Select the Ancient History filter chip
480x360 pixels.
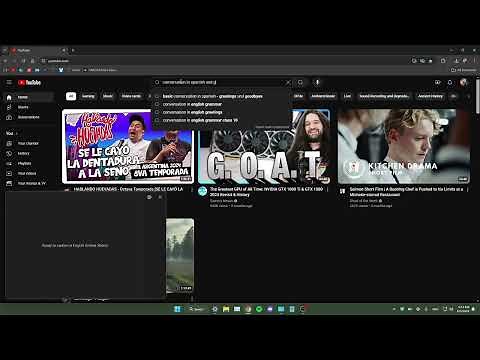[x=430, y=96]
